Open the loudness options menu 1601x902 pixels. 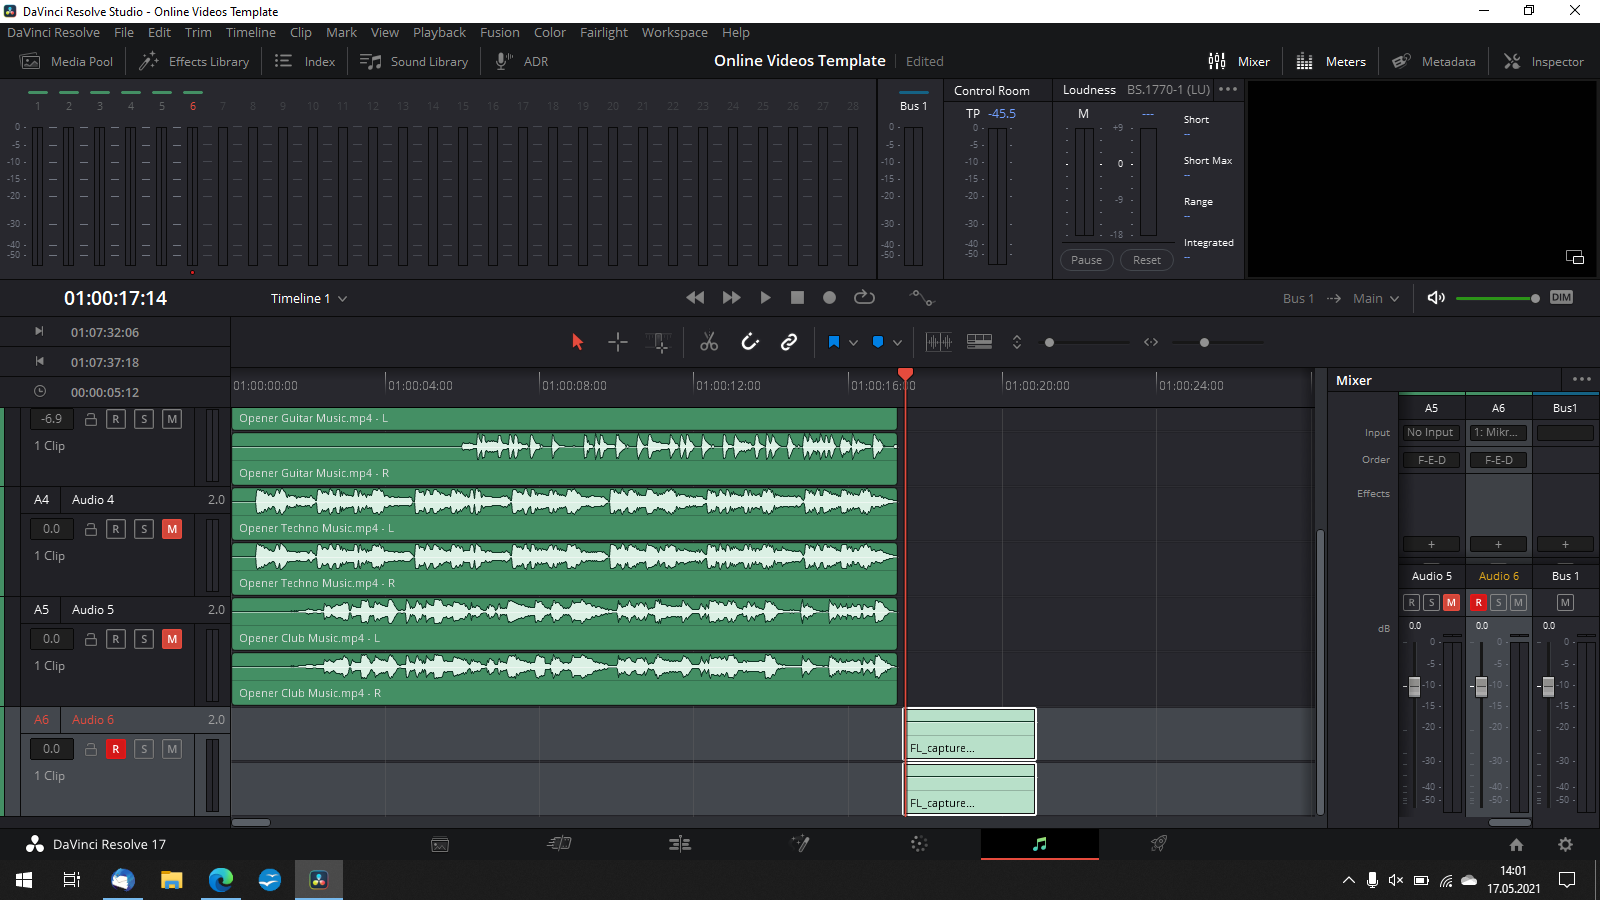pos(1228,89)
